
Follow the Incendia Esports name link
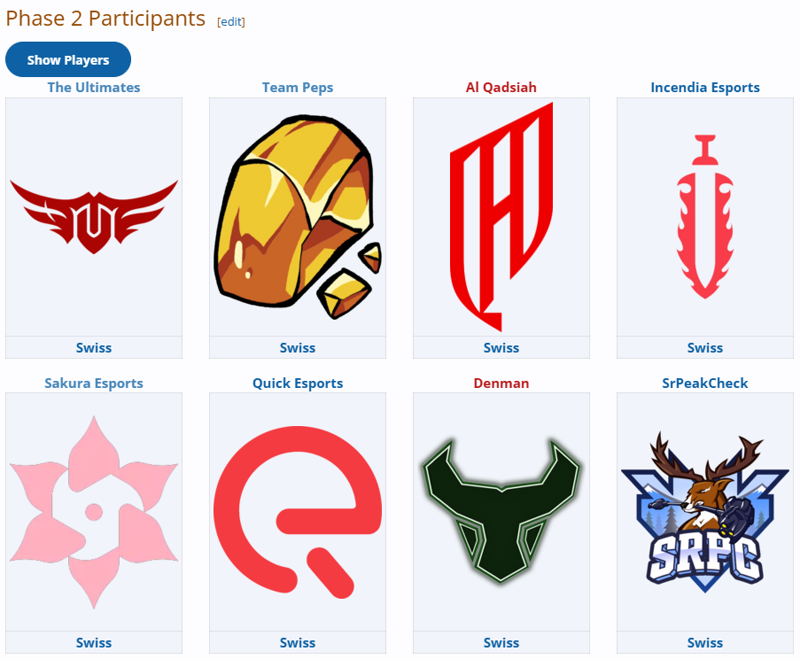(x=705, y=87)
